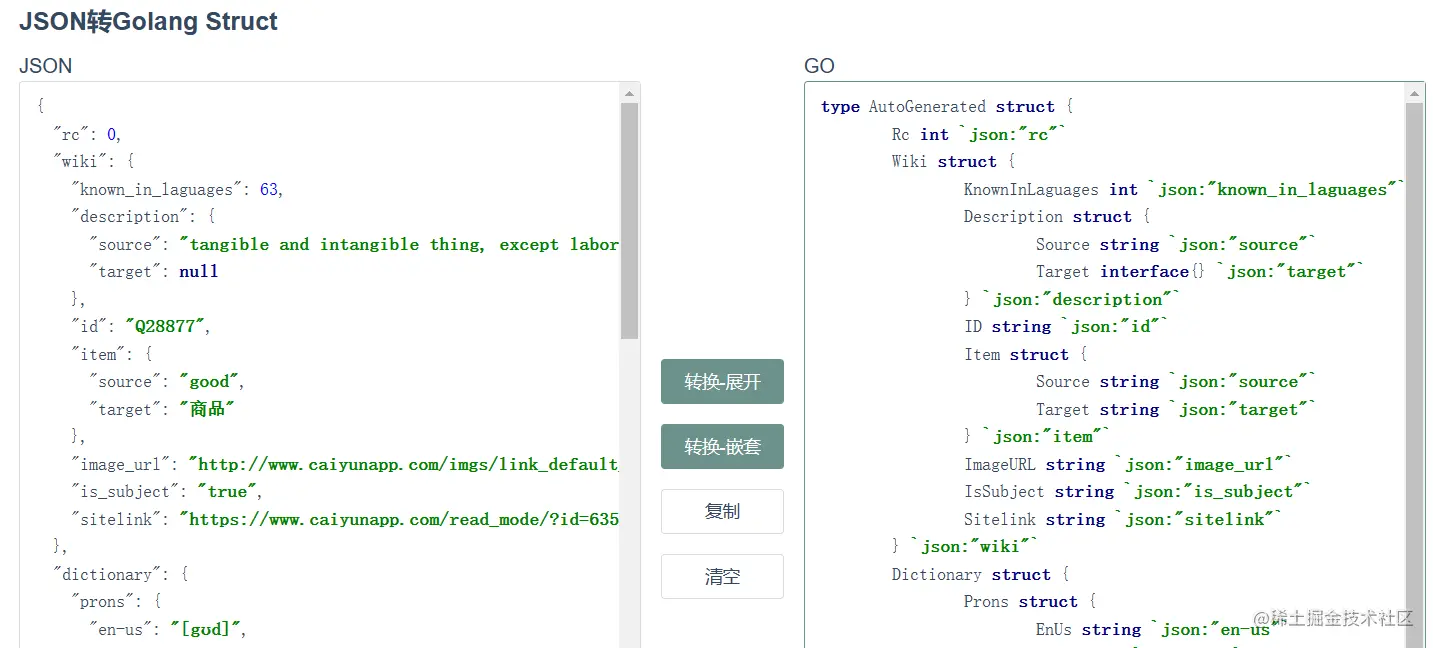
Task: Click the tangible and intangible thing source line
Action: [x=354, y=244]
